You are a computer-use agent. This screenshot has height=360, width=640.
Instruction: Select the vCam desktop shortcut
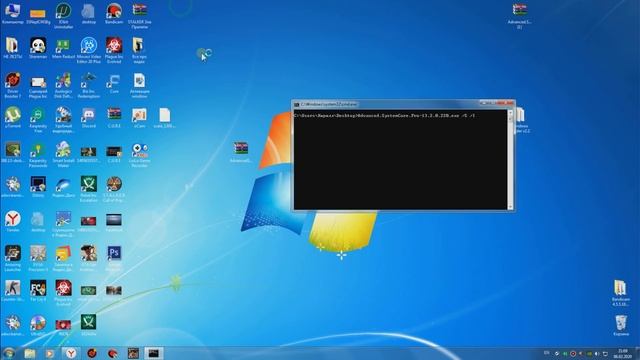coord(140,118)
